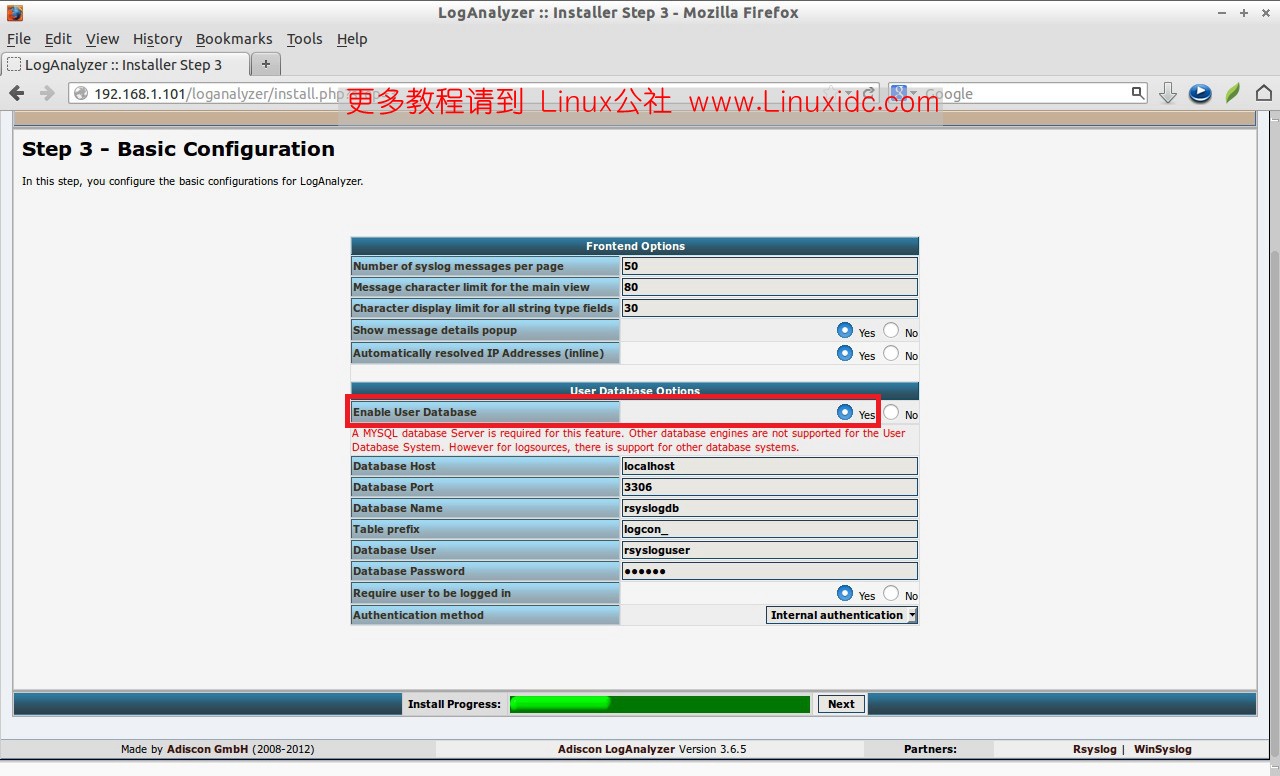Open the Rsyslog link in the footer

pyautogui.click(x=1095, y=748)
